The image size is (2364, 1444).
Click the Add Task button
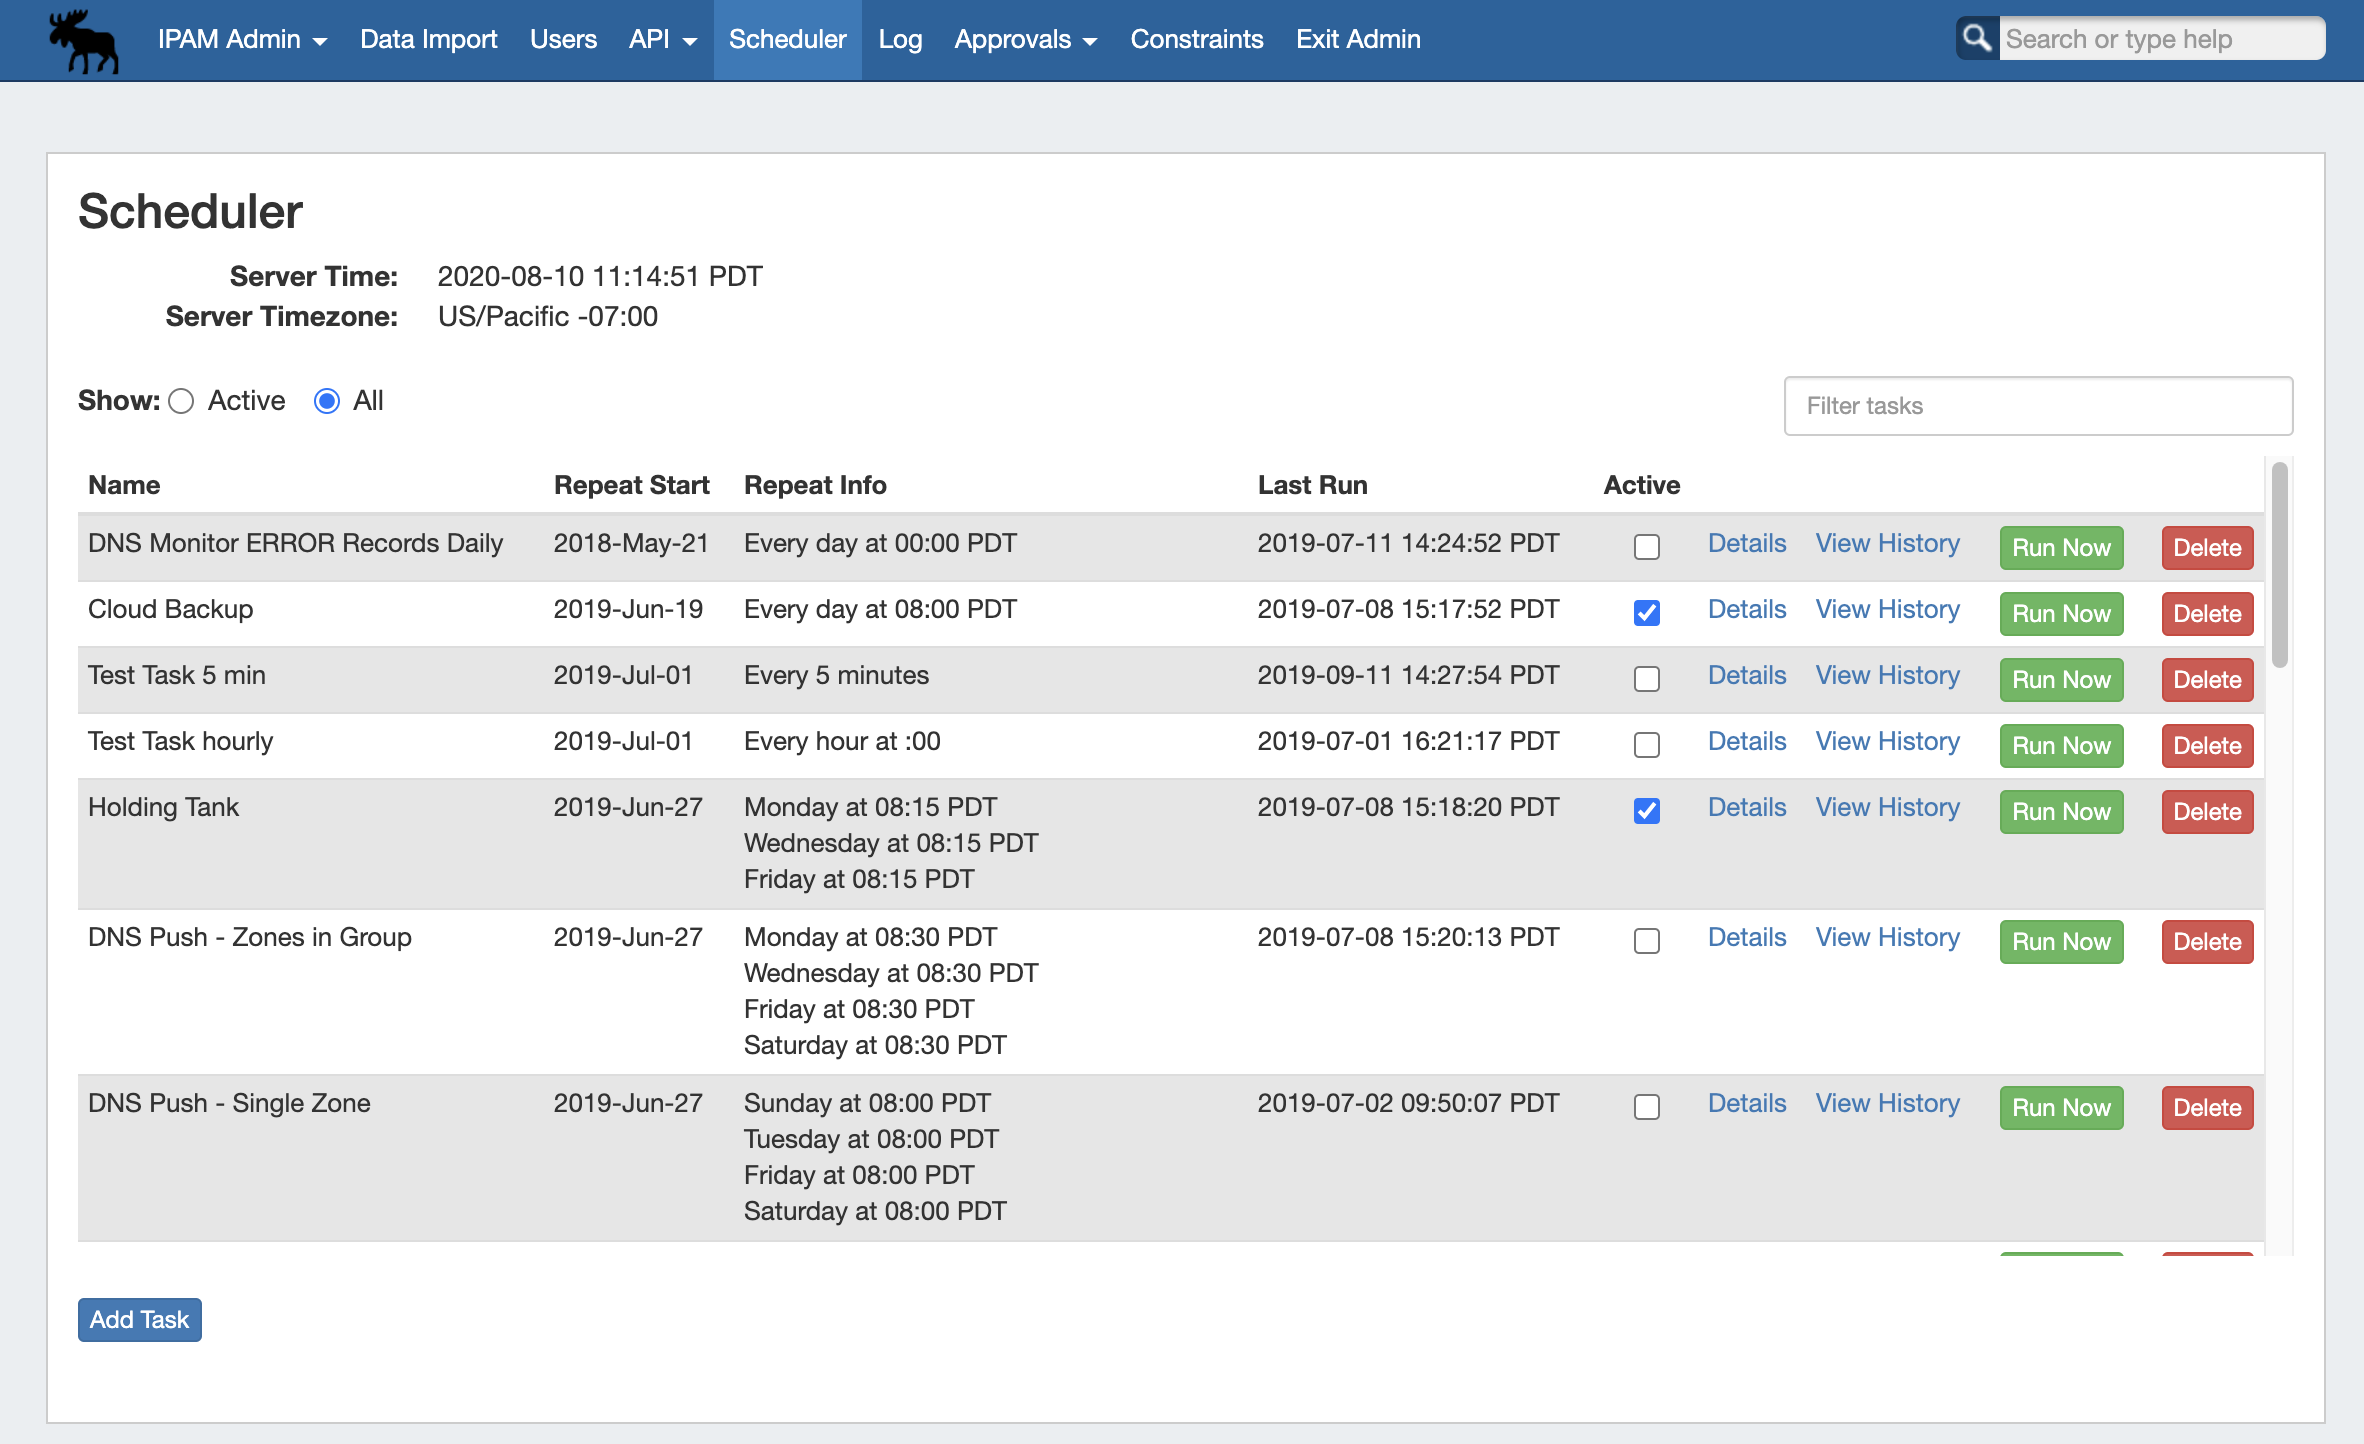[x=140, y=1319]
